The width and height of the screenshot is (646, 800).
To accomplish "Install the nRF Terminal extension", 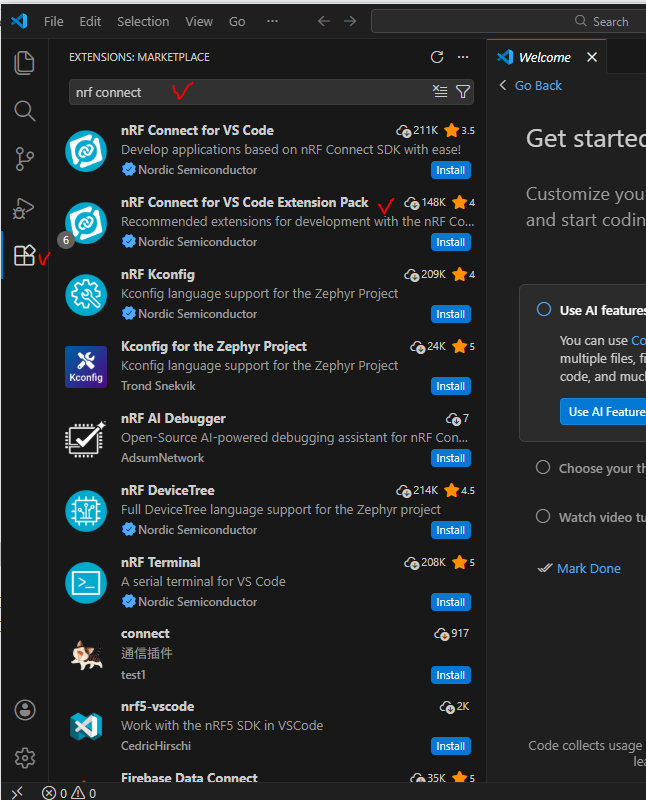I will pyautogui.click(x=451, y=602).
